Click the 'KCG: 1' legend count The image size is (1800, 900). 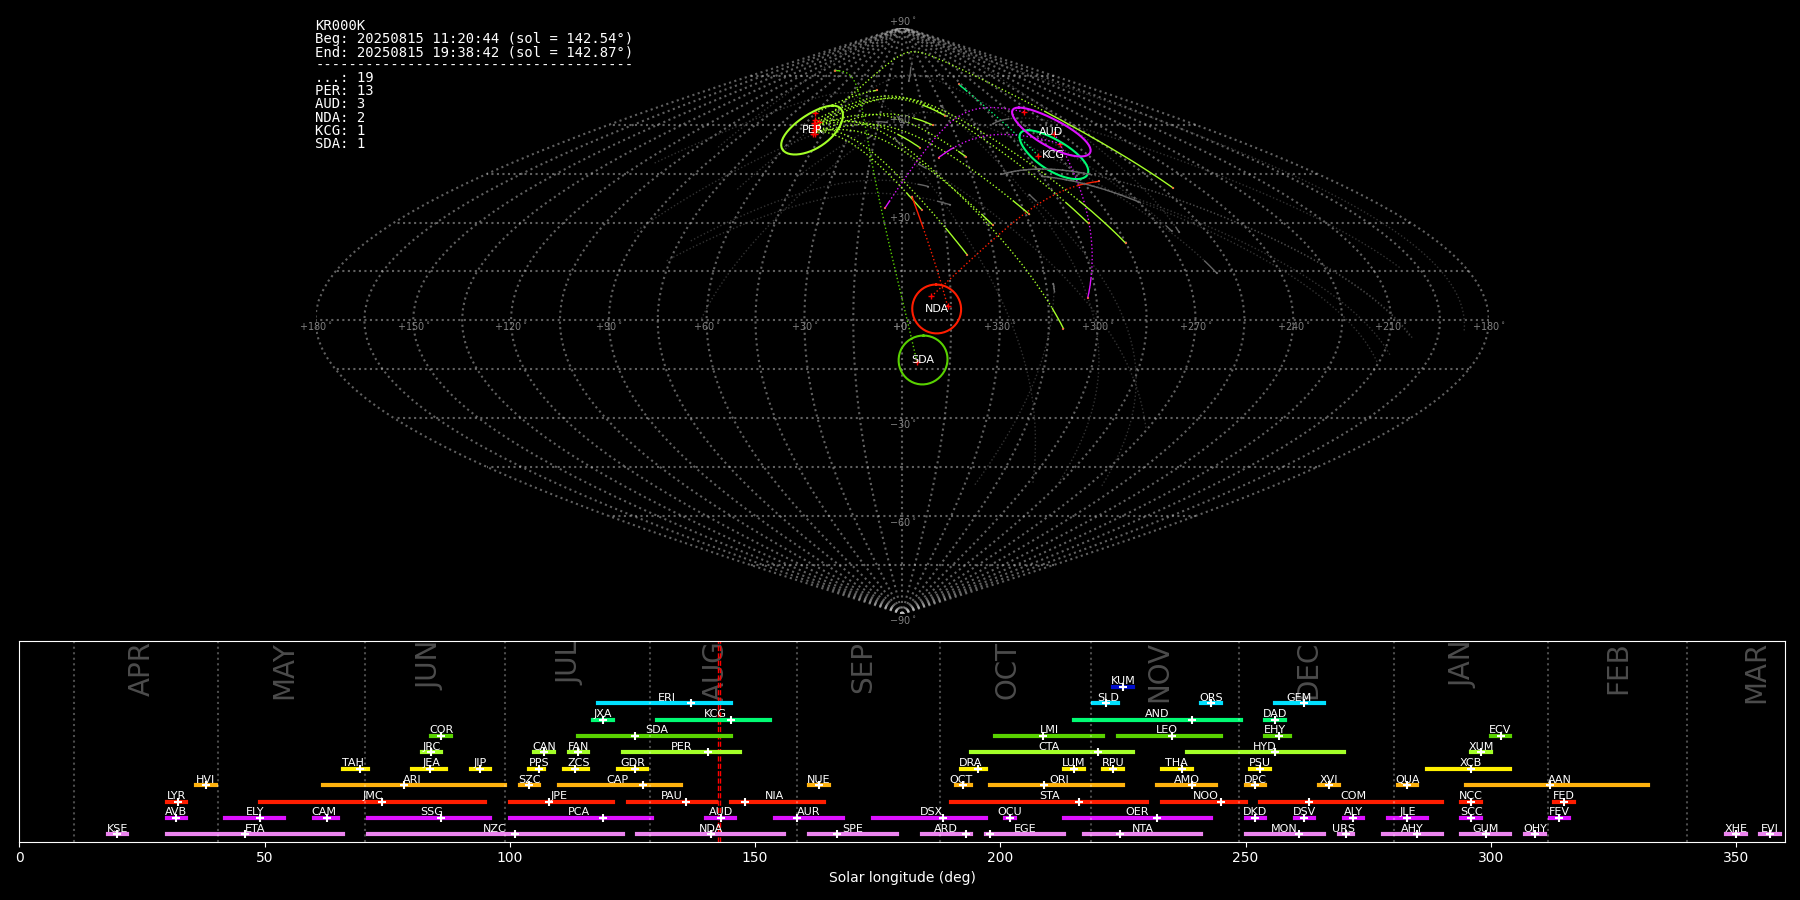point(340,130)
